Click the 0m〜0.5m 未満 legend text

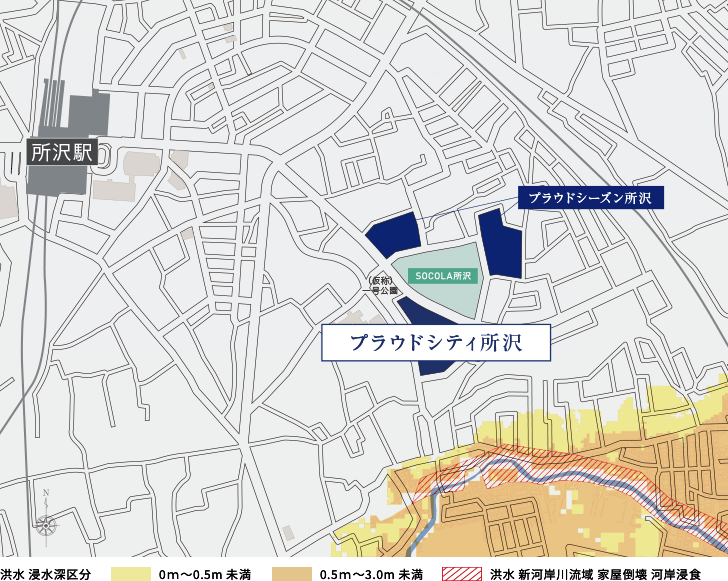click(205, 574)
